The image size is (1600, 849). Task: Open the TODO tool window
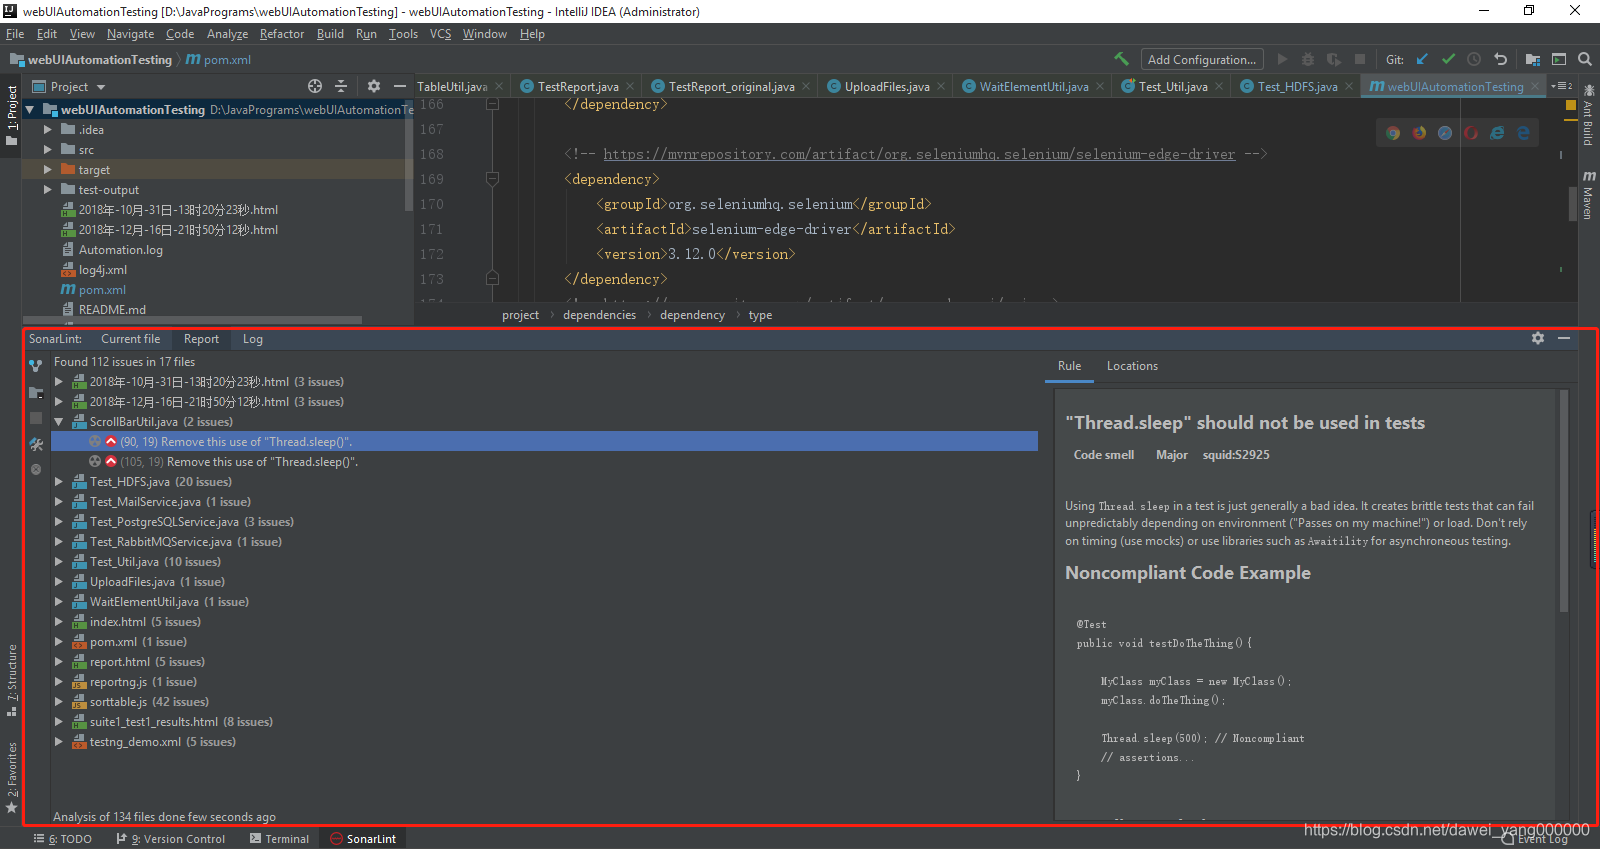tap(63, 839)
